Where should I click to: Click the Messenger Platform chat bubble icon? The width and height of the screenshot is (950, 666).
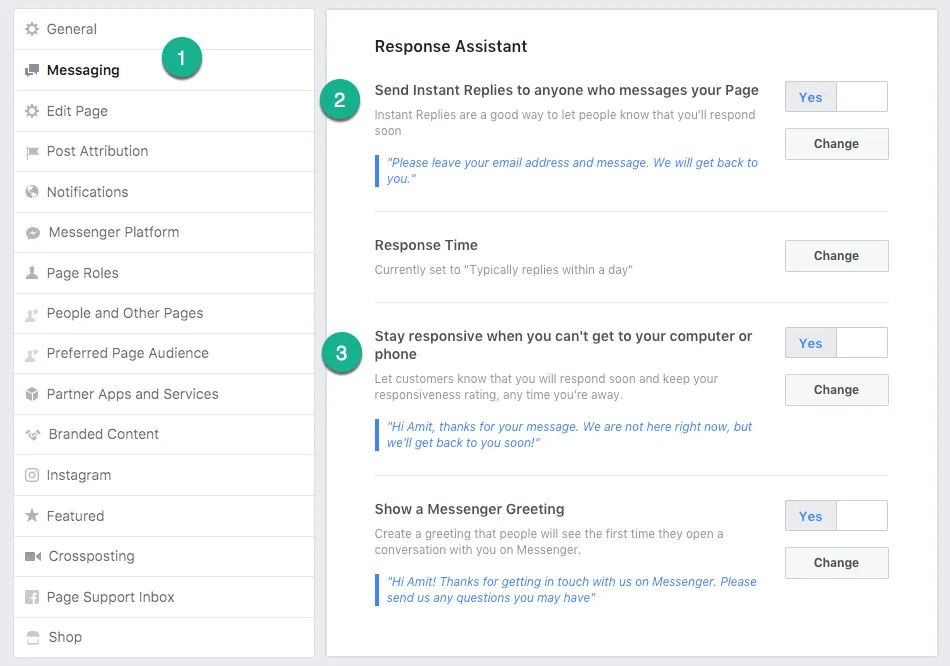point(32,233)
